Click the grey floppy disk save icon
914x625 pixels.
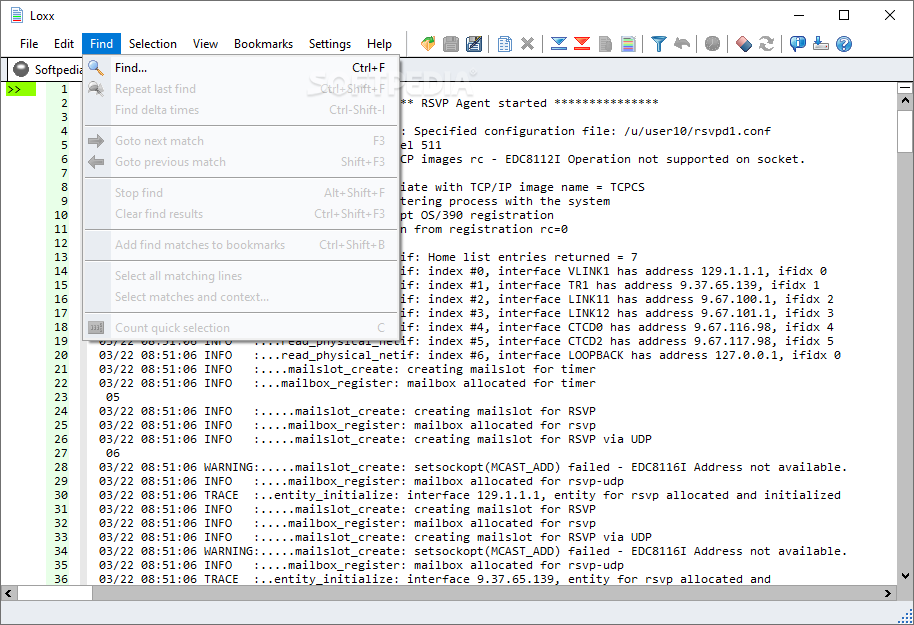click(x=451, y=44)
